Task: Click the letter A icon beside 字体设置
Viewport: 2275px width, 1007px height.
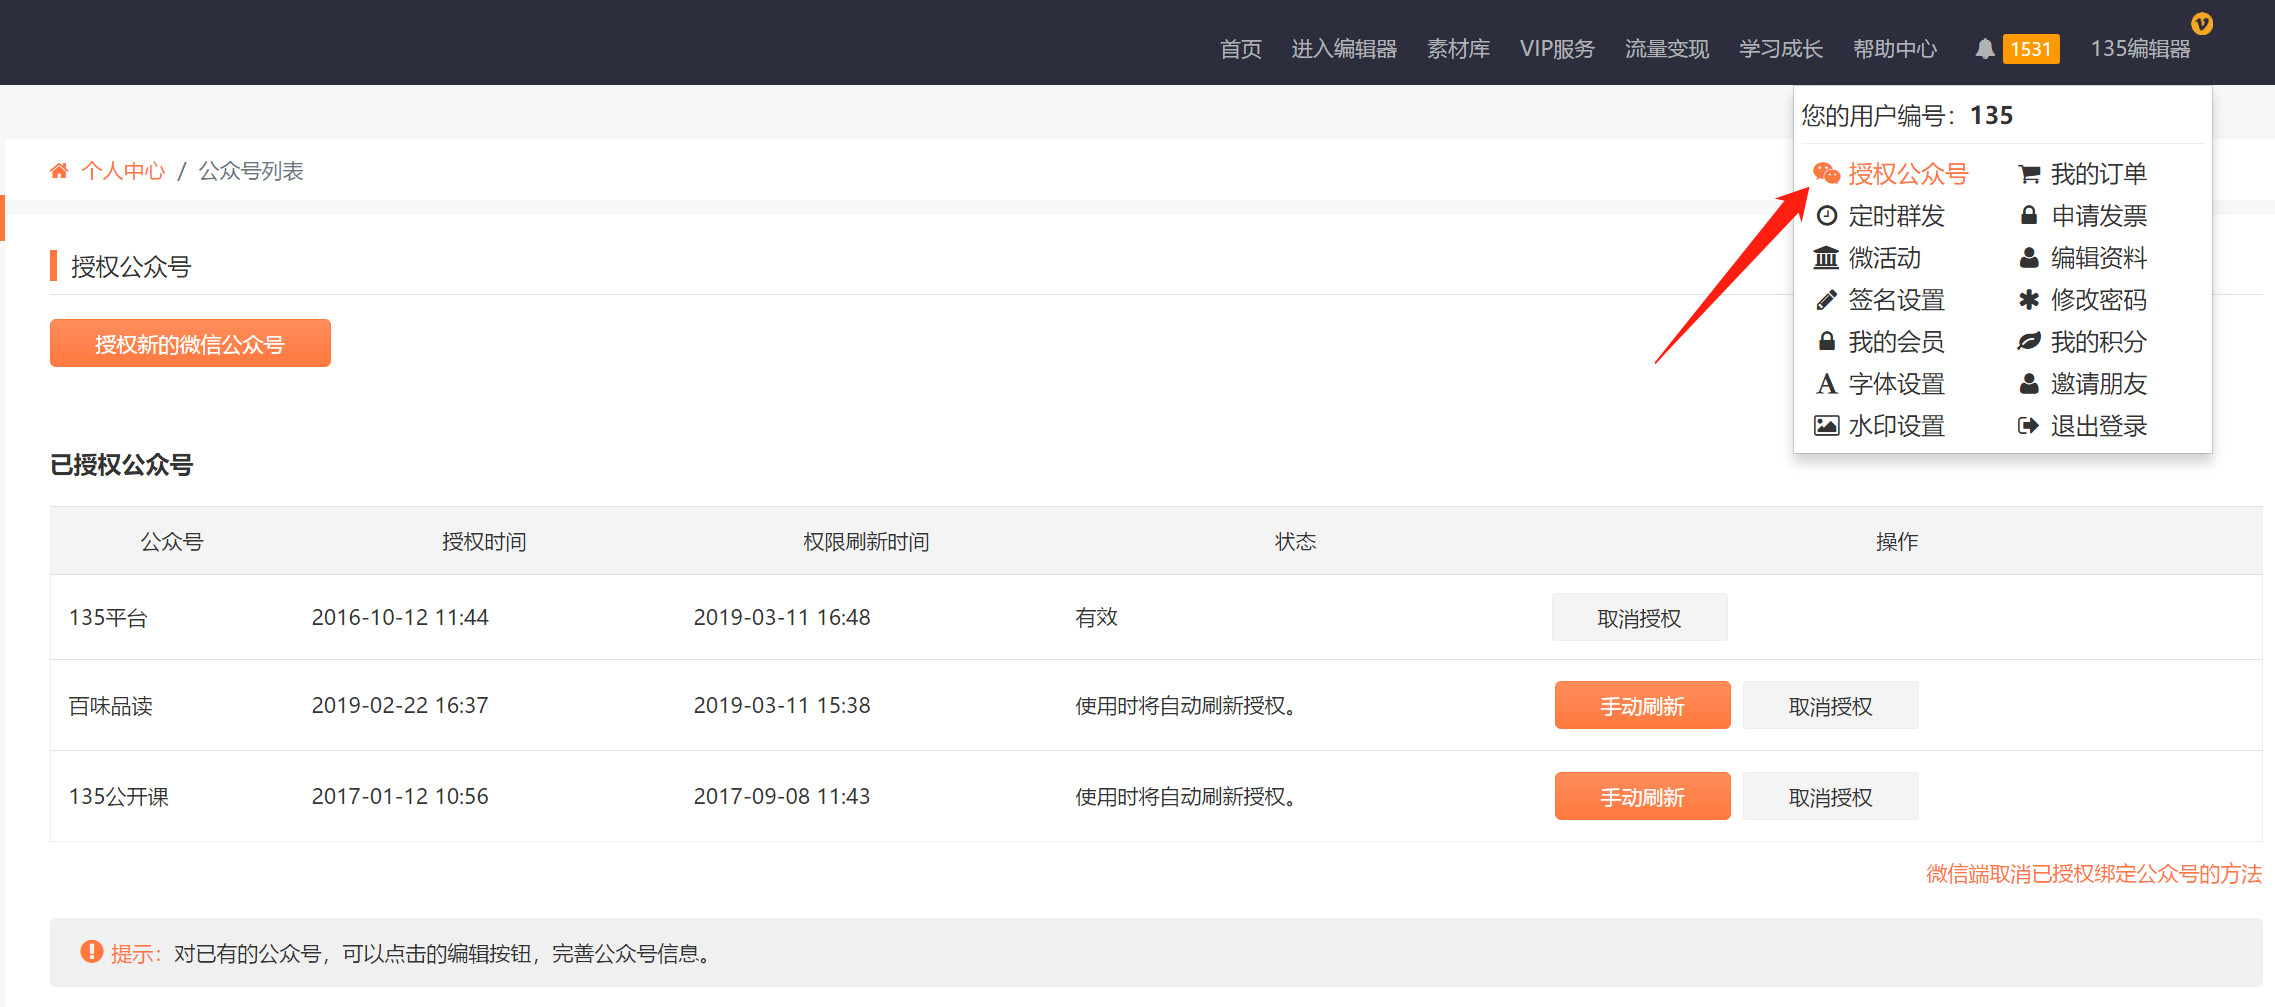Action: pyautogui.click(x=1827, y=383)
